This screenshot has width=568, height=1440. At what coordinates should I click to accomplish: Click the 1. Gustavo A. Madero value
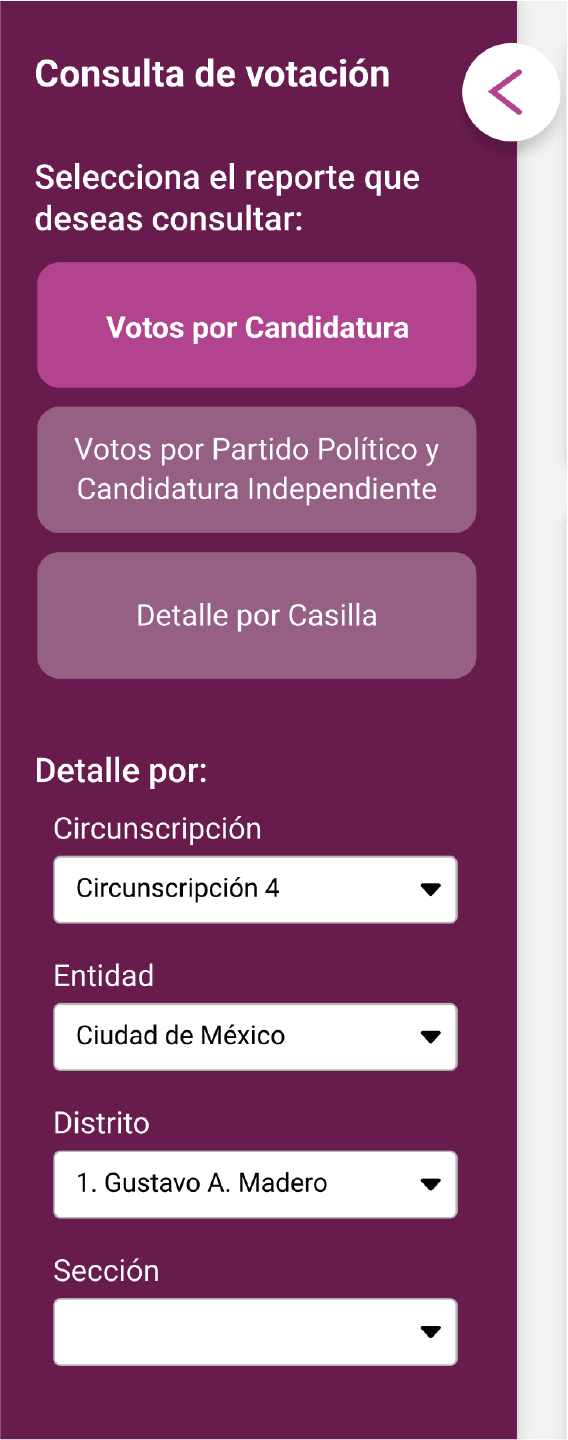click(202, 1183)
